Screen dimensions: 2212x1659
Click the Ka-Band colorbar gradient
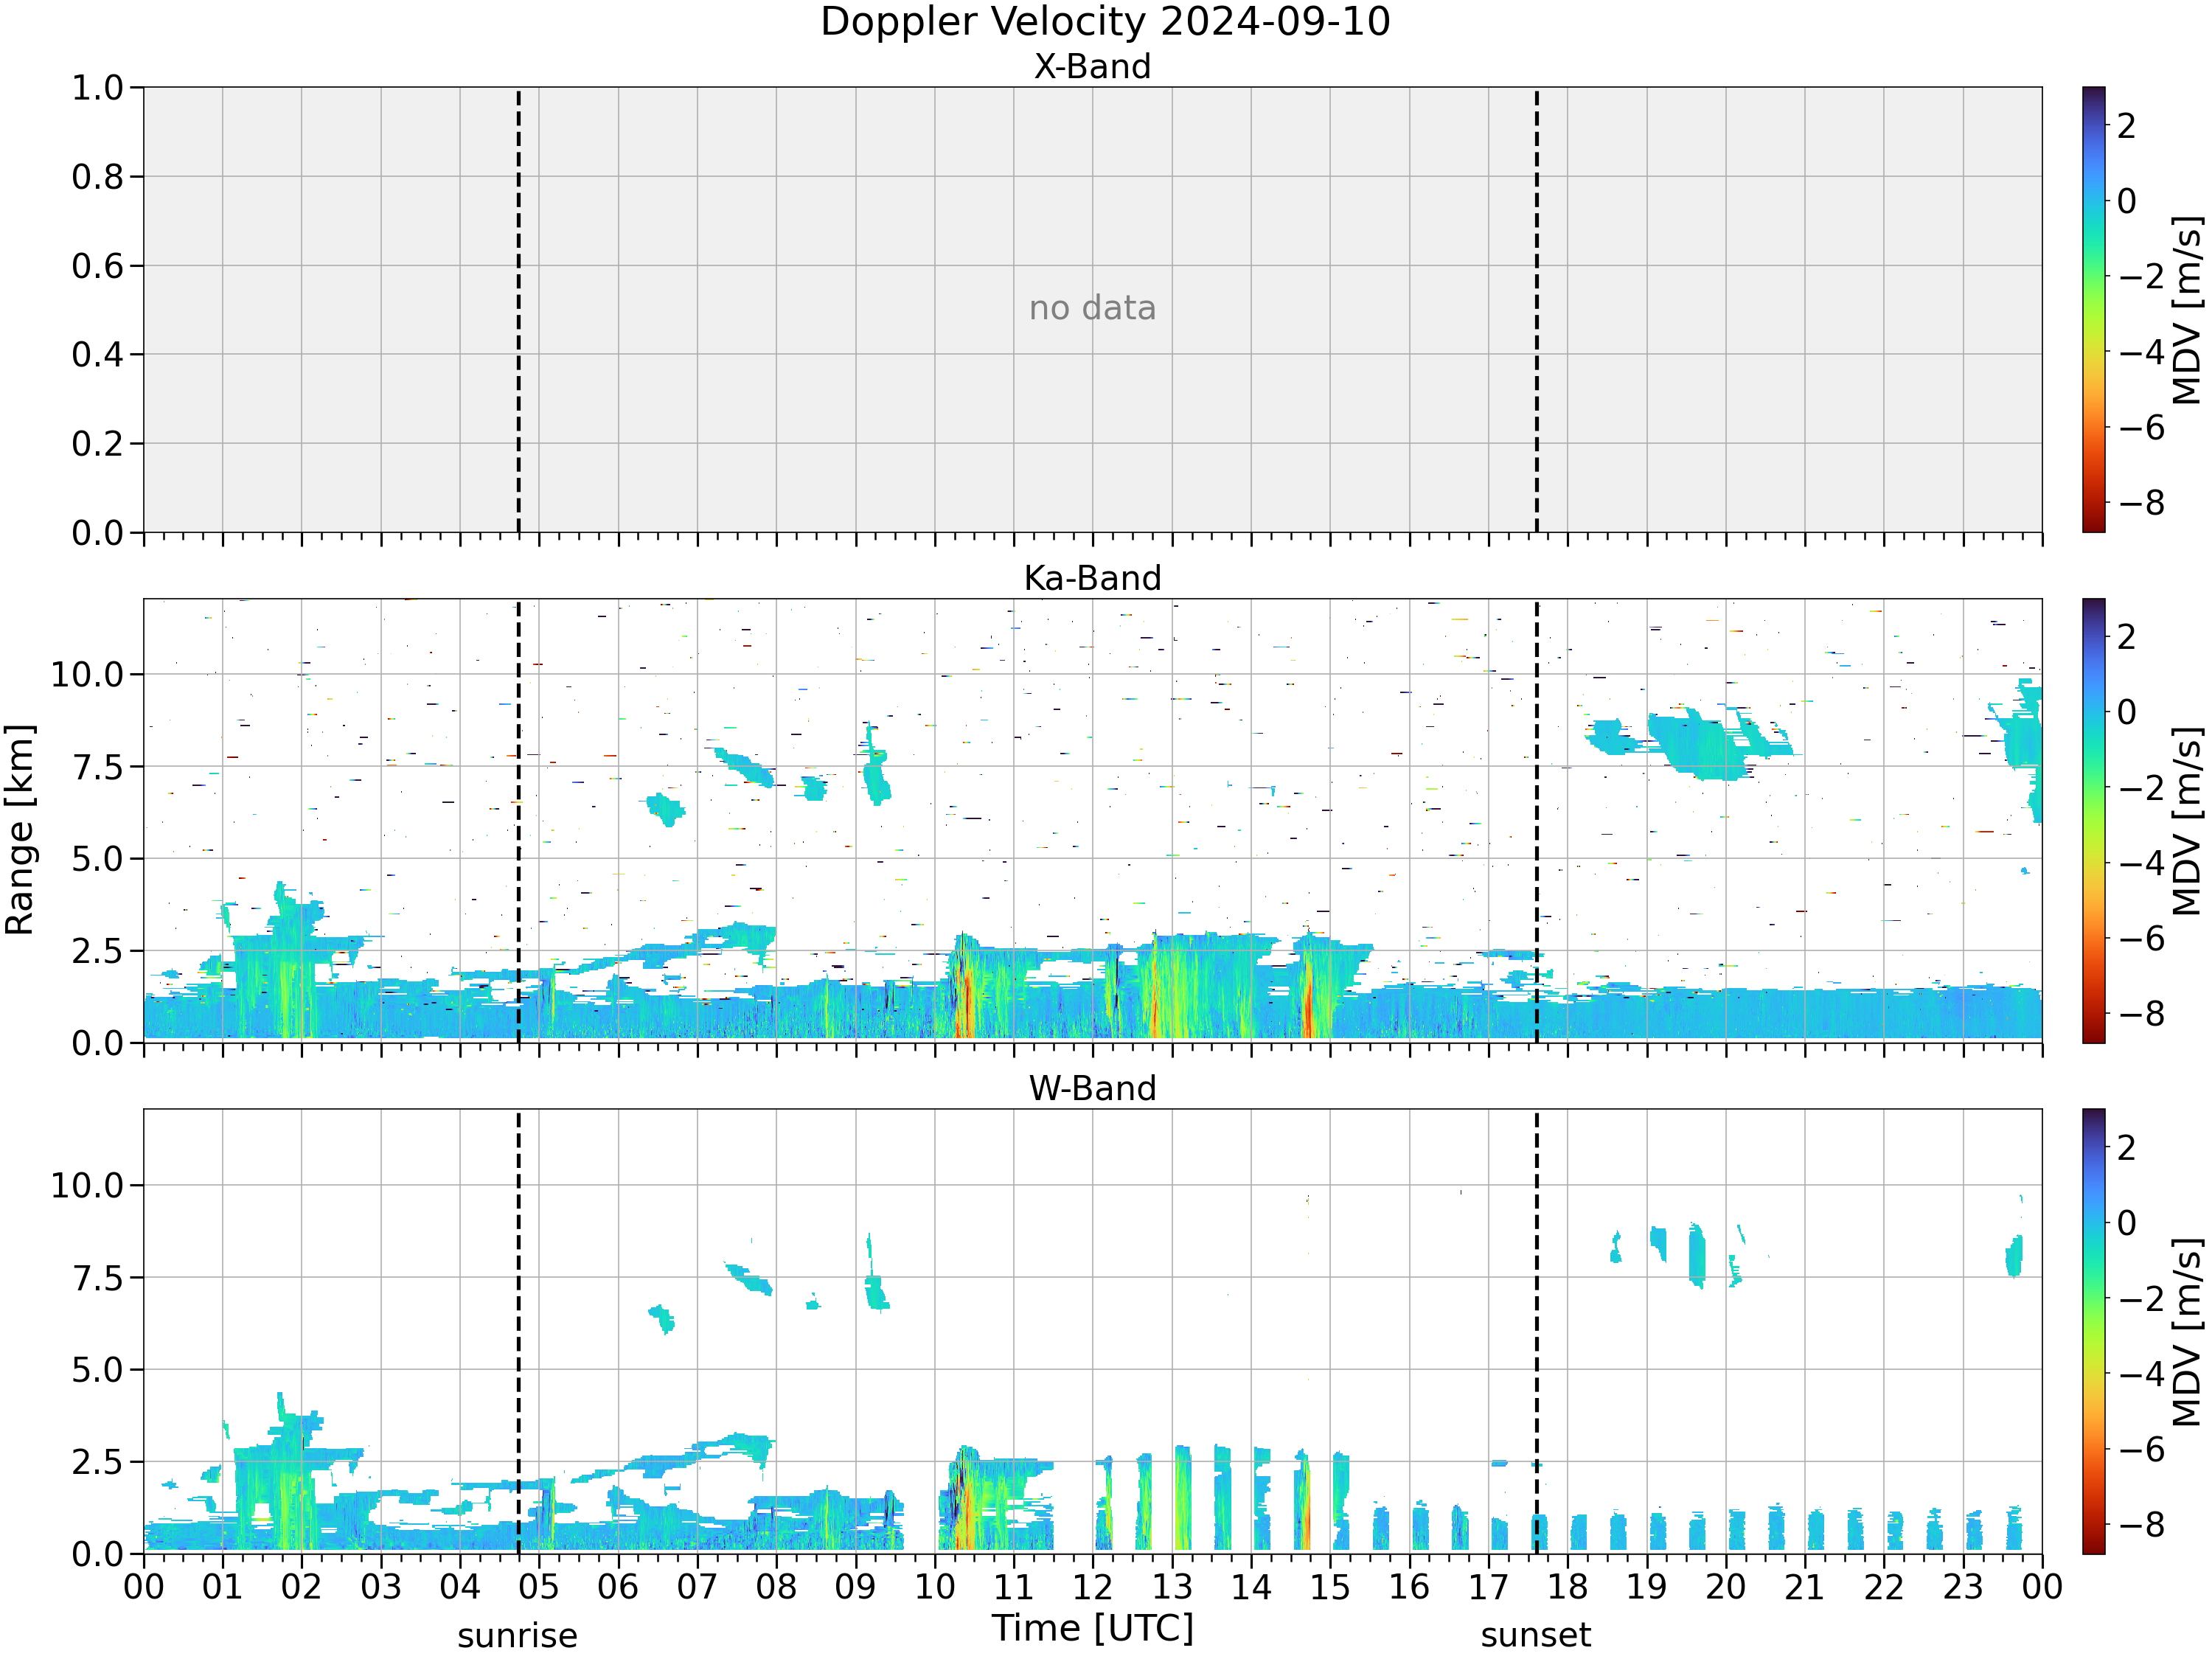pos(2093,821)
